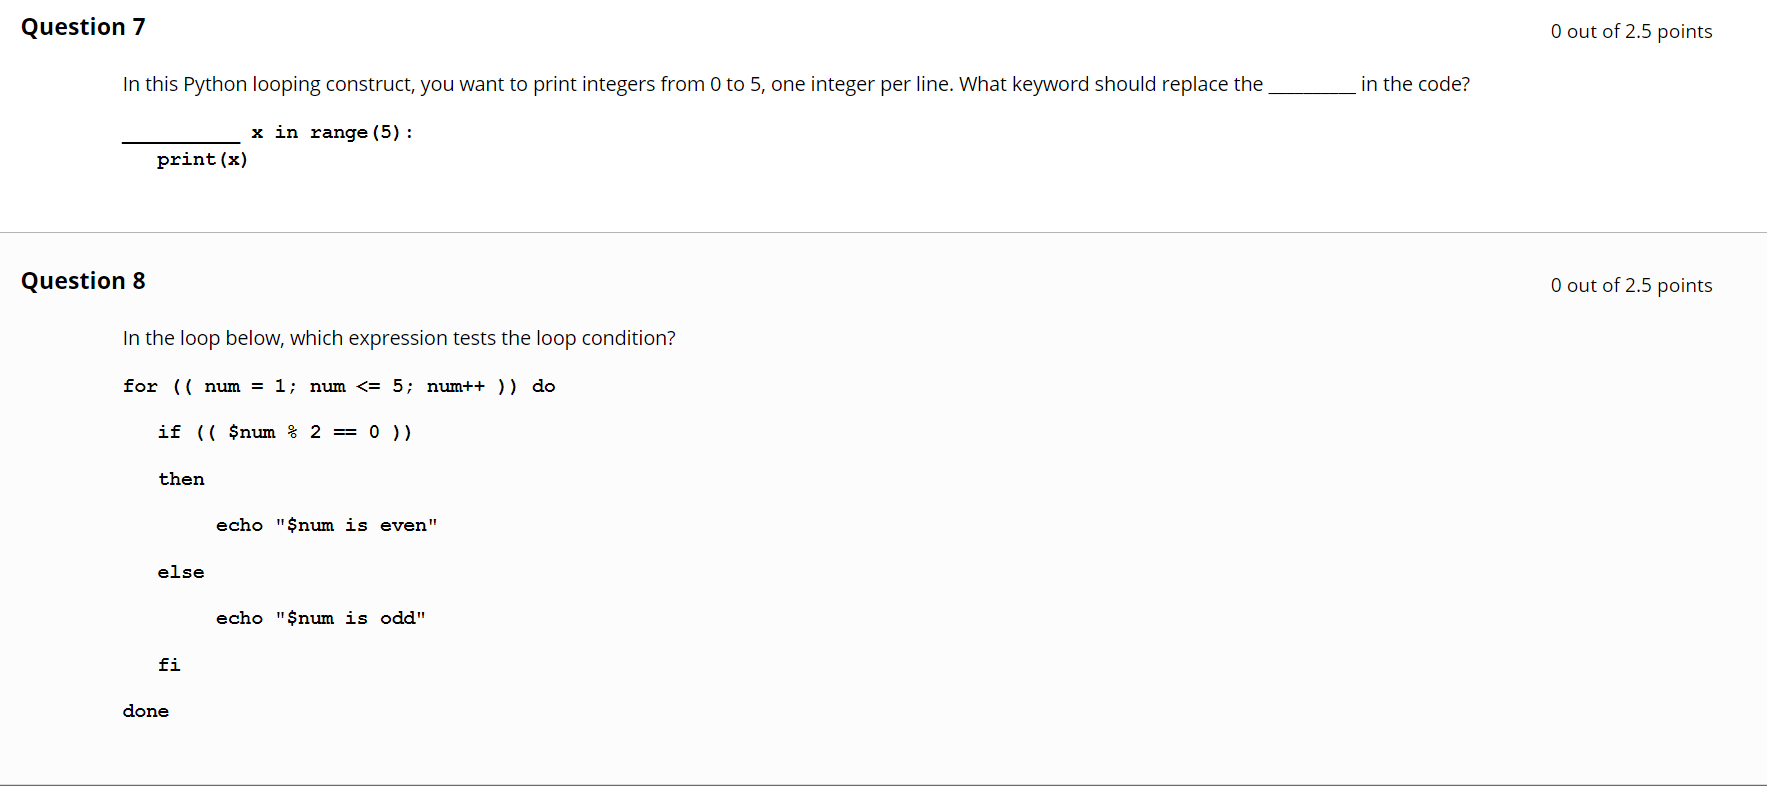Viewport: 1767px width, 786px height.
Task: Click the echo "$num is even" line
Action: pyautogui.click(x=326, y=525)
